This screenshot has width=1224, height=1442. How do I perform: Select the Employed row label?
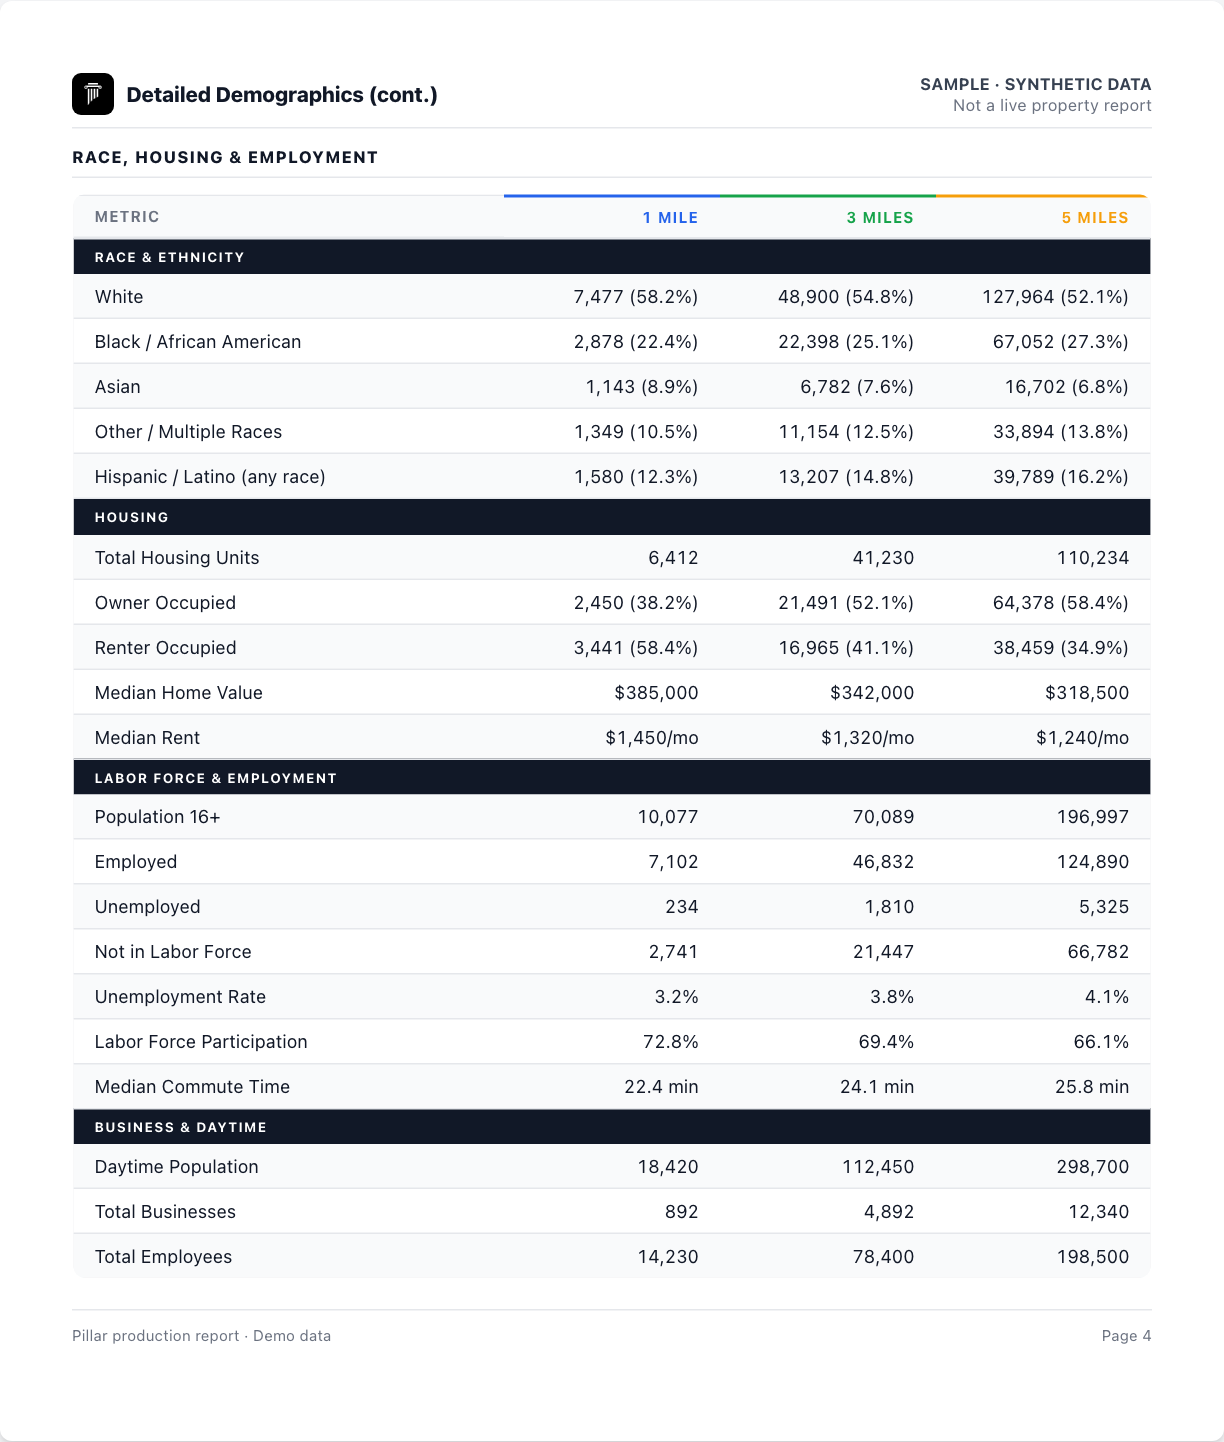coord(136,862)
